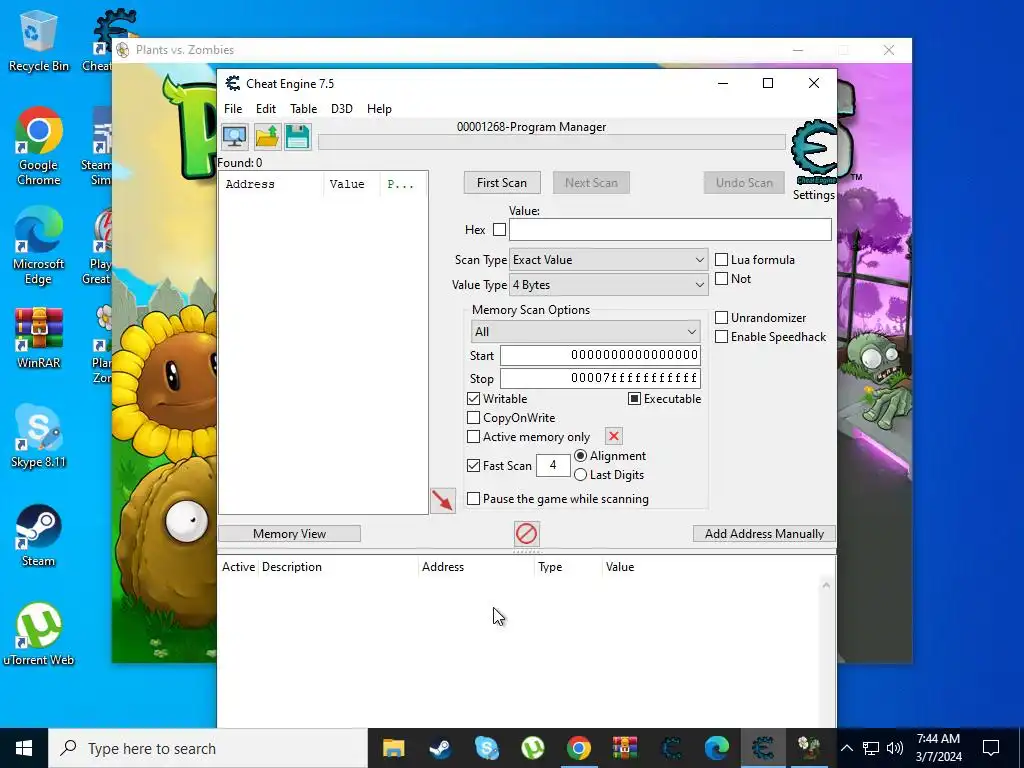1024x768 pixels.
Task: Click the red circle clear-list icon
Action: pos(526,534)
